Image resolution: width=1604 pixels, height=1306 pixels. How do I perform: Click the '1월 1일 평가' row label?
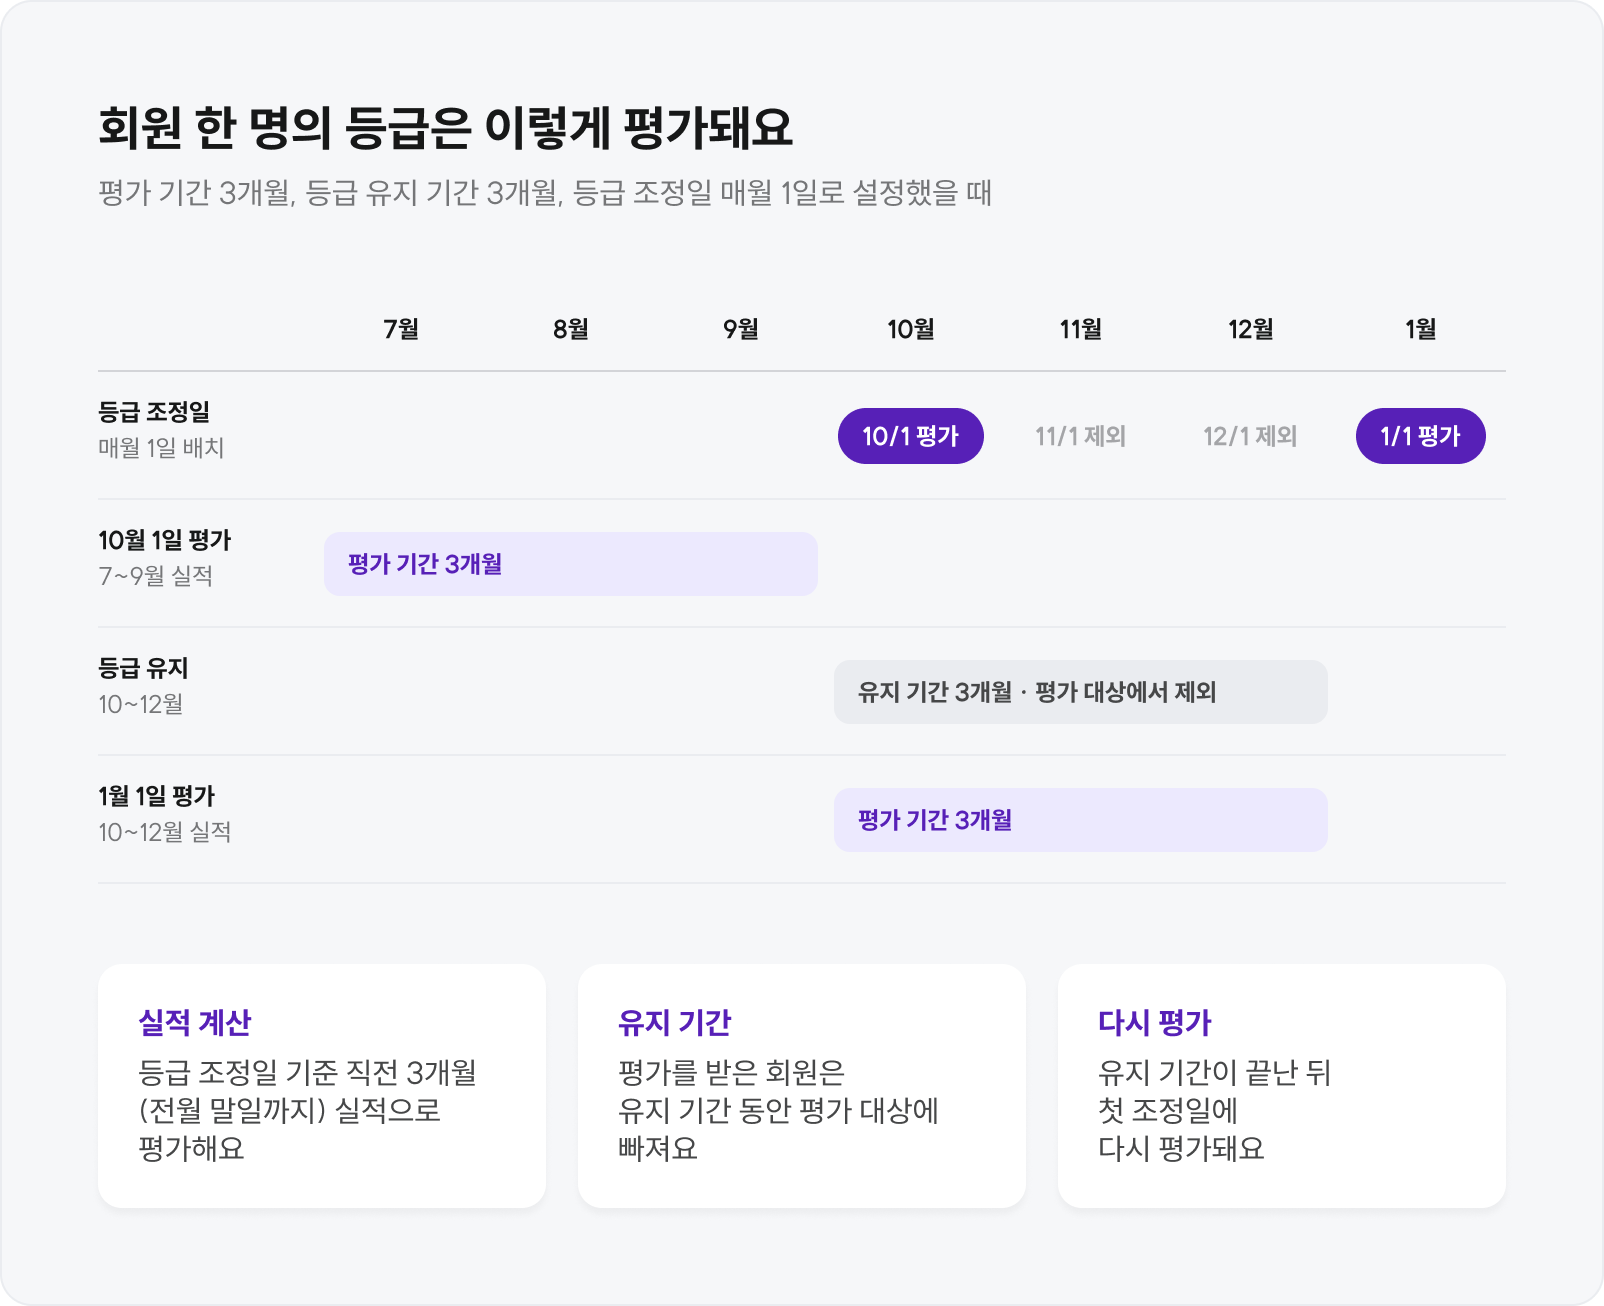pos(157,796)
